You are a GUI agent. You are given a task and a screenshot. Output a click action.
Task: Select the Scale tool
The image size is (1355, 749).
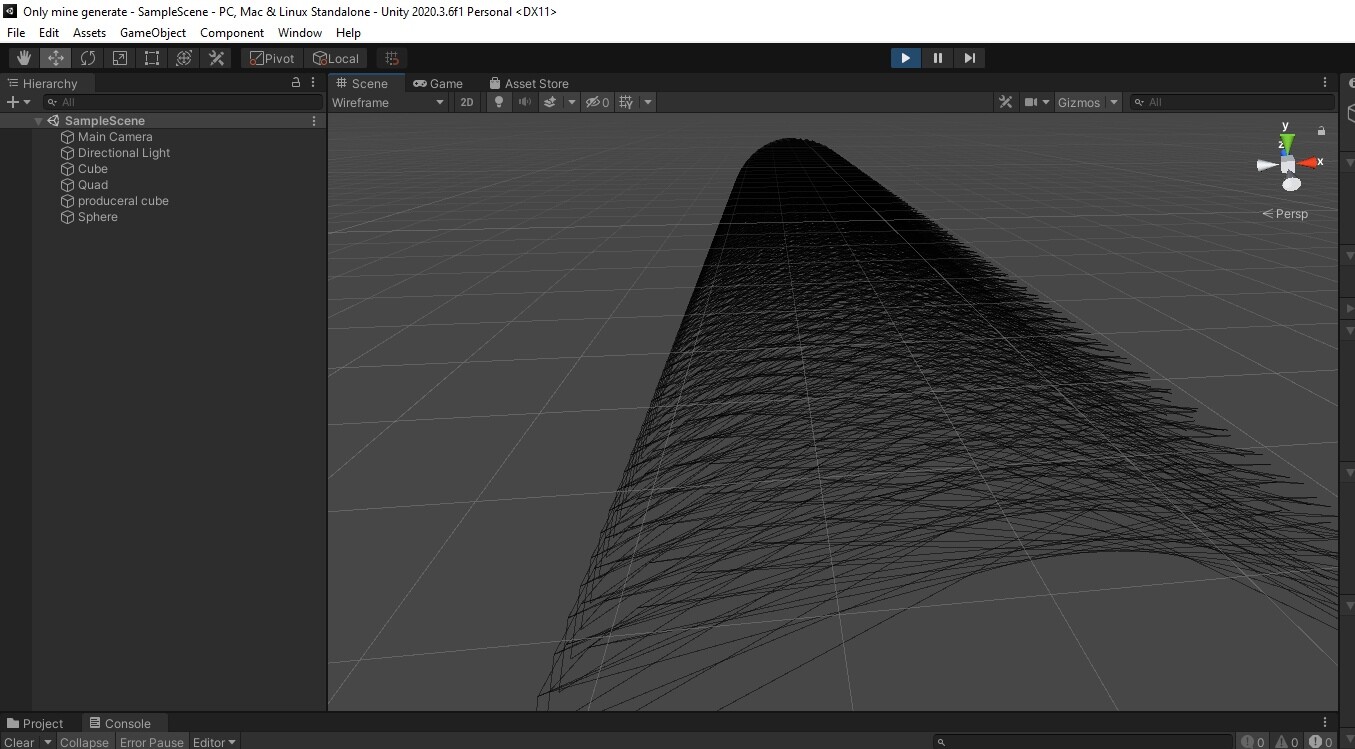(119, 57)
